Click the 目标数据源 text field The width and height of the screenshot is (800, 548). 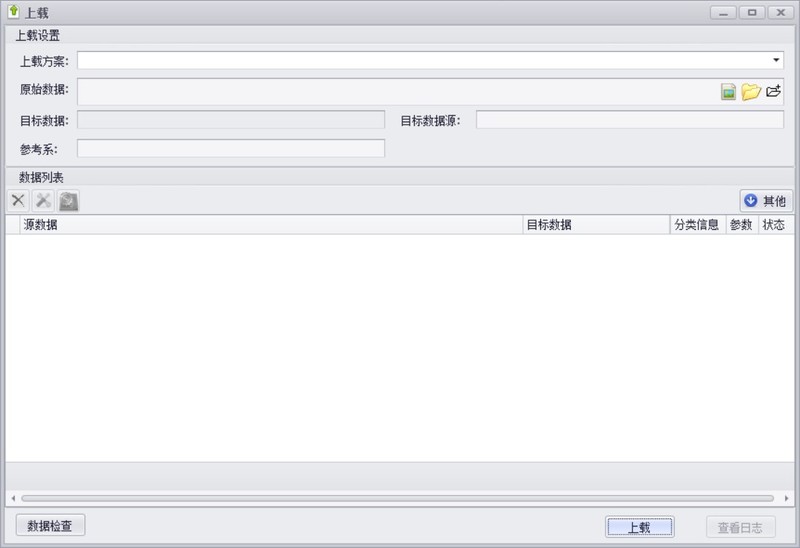click(x=629, y=120)
